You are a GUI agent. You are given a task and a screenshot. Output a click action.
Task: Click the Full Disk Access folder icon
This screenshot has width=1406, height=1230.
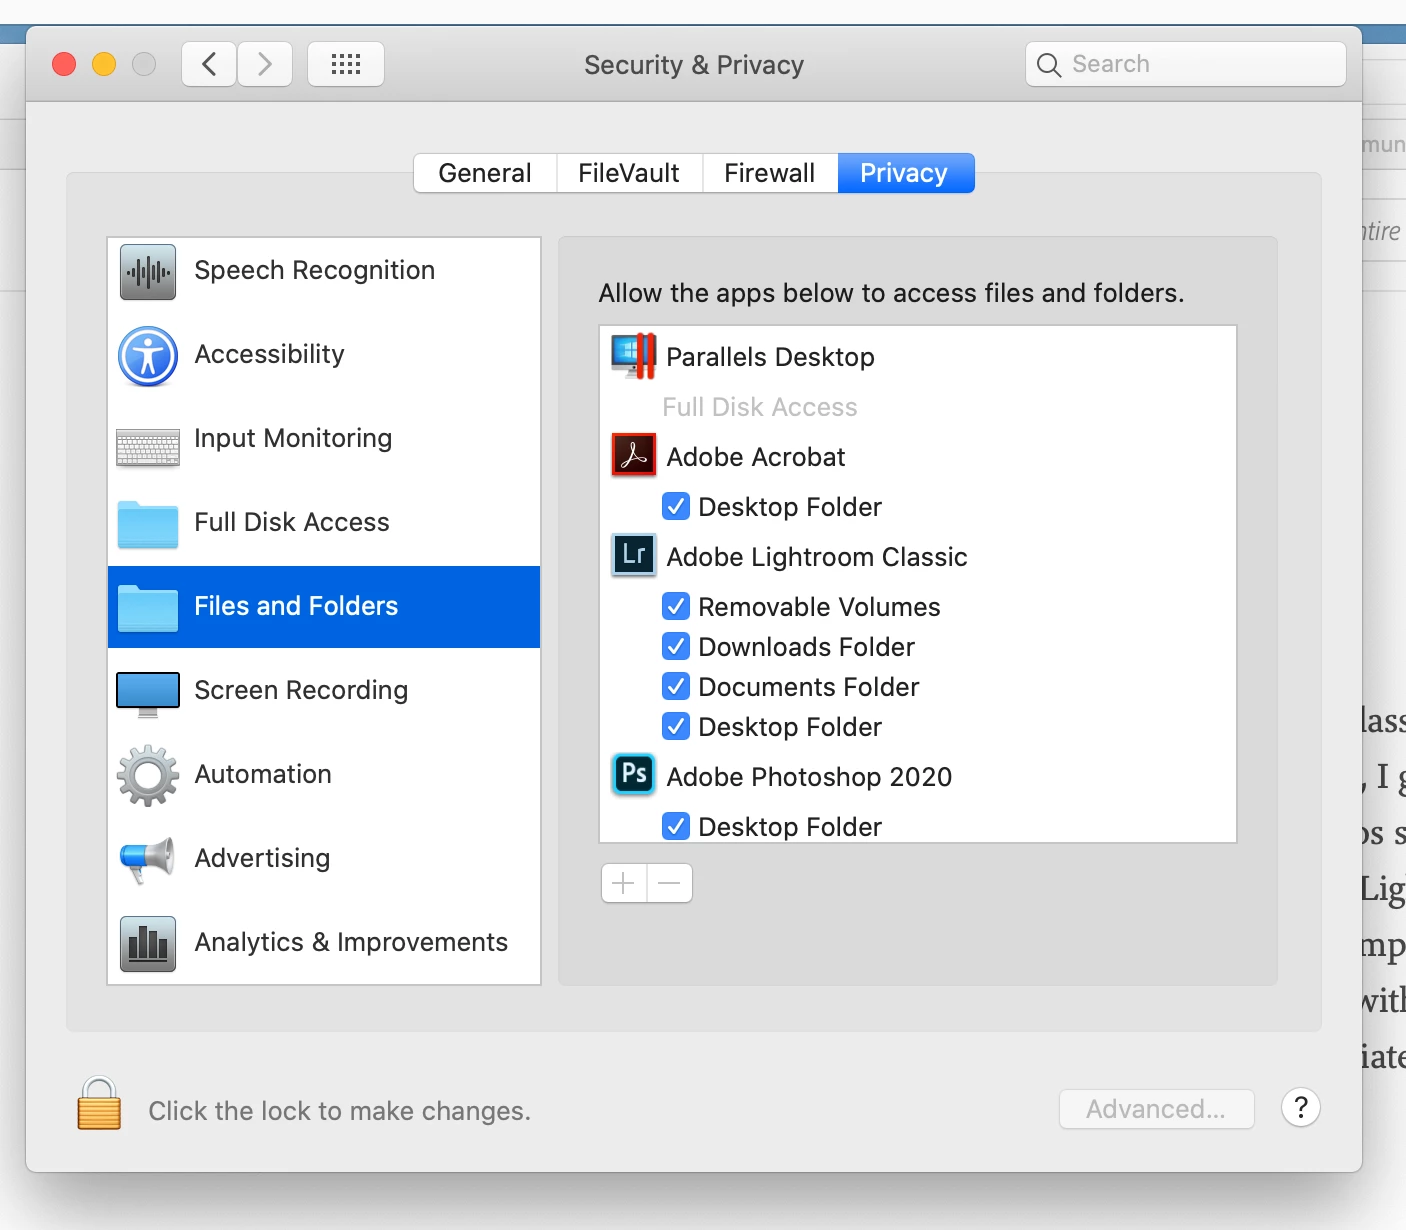[148, 524]
